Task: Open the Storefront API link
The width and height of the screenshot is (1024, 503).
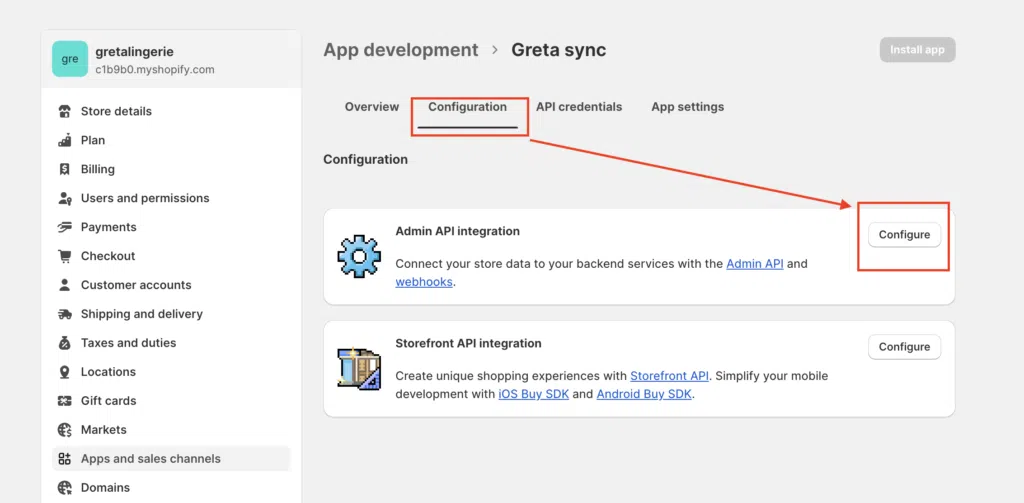Action: click(x=669, y=376)
